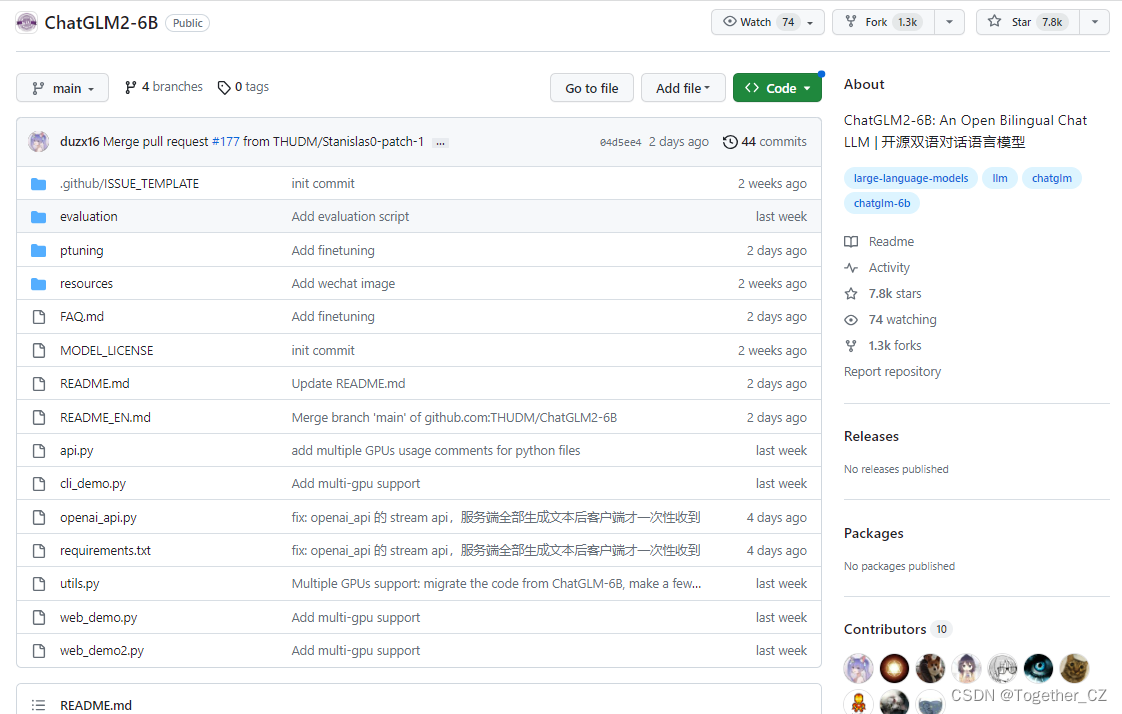Open the Packages section heading
This screenshot has height=714, width=1122.
point(874,534)
